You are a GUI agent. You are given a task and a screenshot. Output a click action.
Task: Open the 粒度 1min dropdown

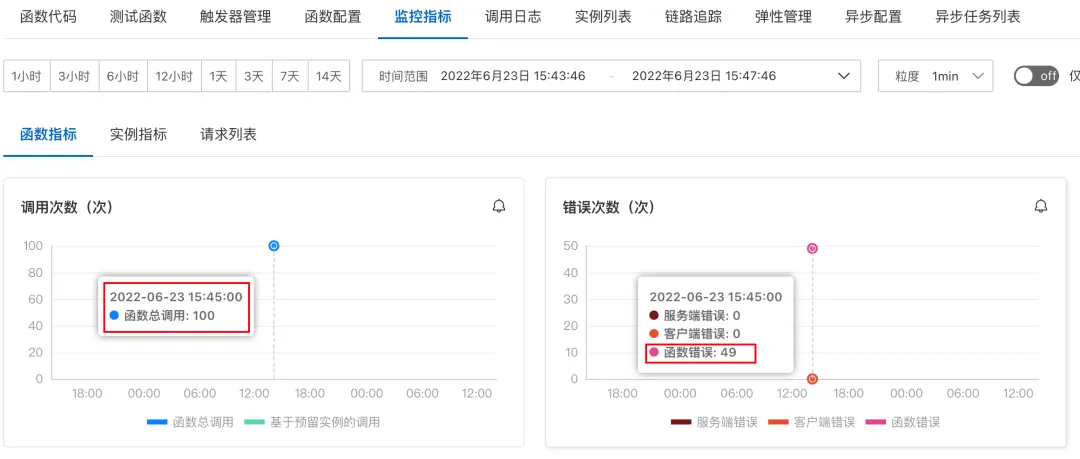tap(935, 76)
